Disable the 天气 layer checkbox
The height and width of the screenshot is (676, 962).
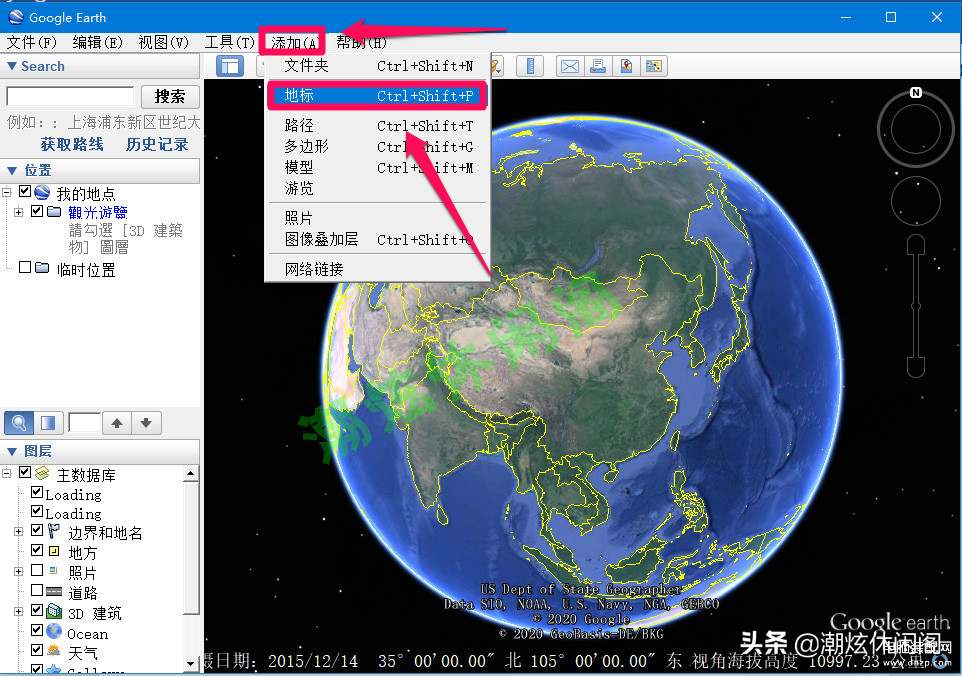click(x=37, y=650)
